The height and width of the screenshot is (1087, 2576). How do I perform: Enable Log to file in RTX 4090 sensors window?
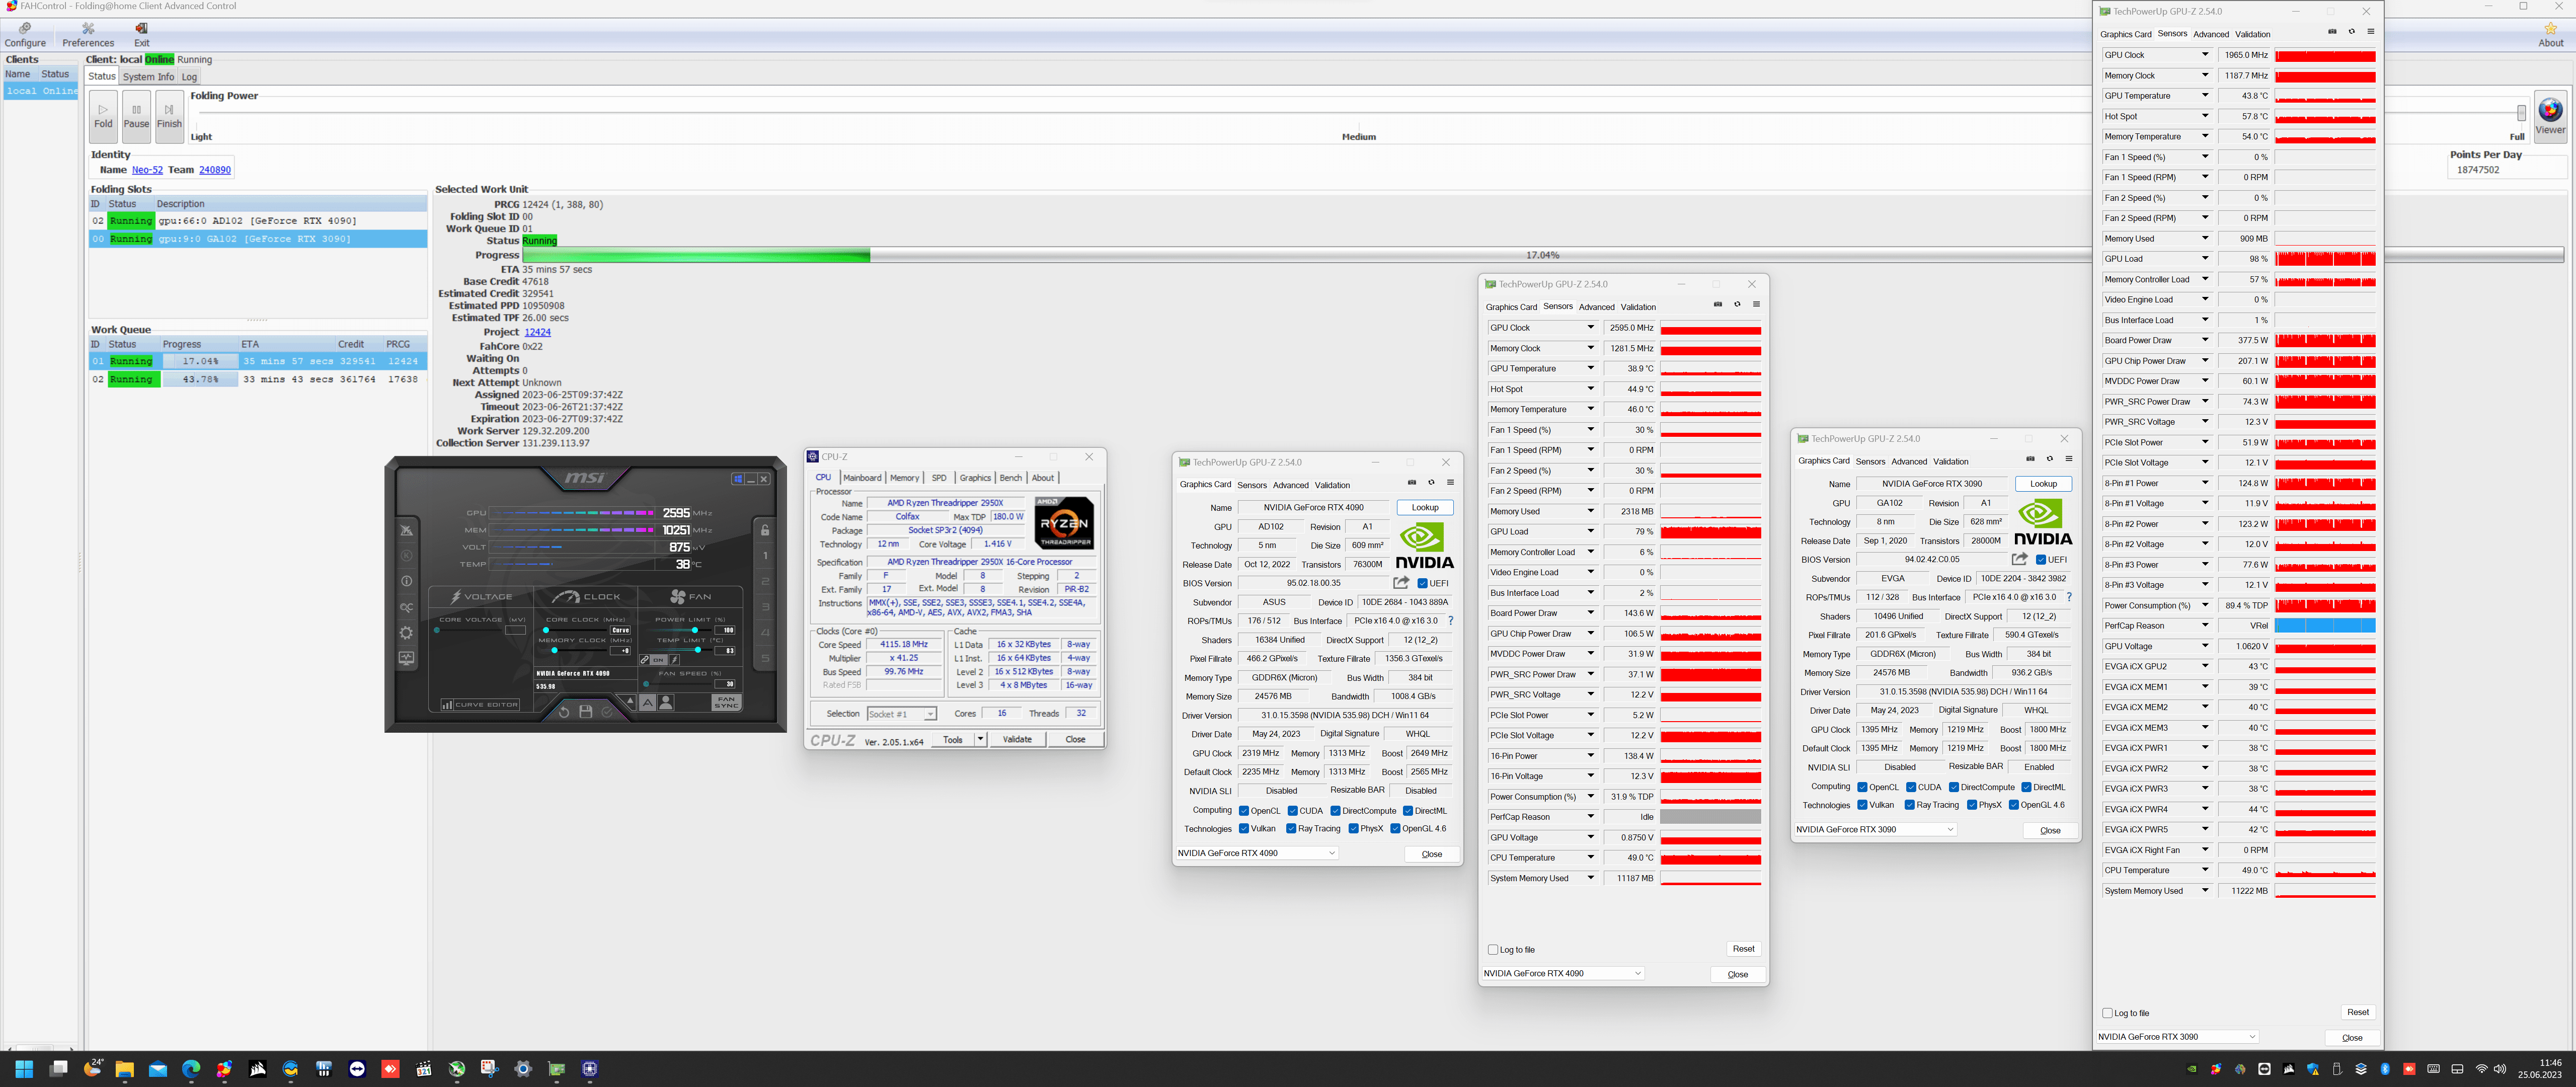pos(1493,950)
